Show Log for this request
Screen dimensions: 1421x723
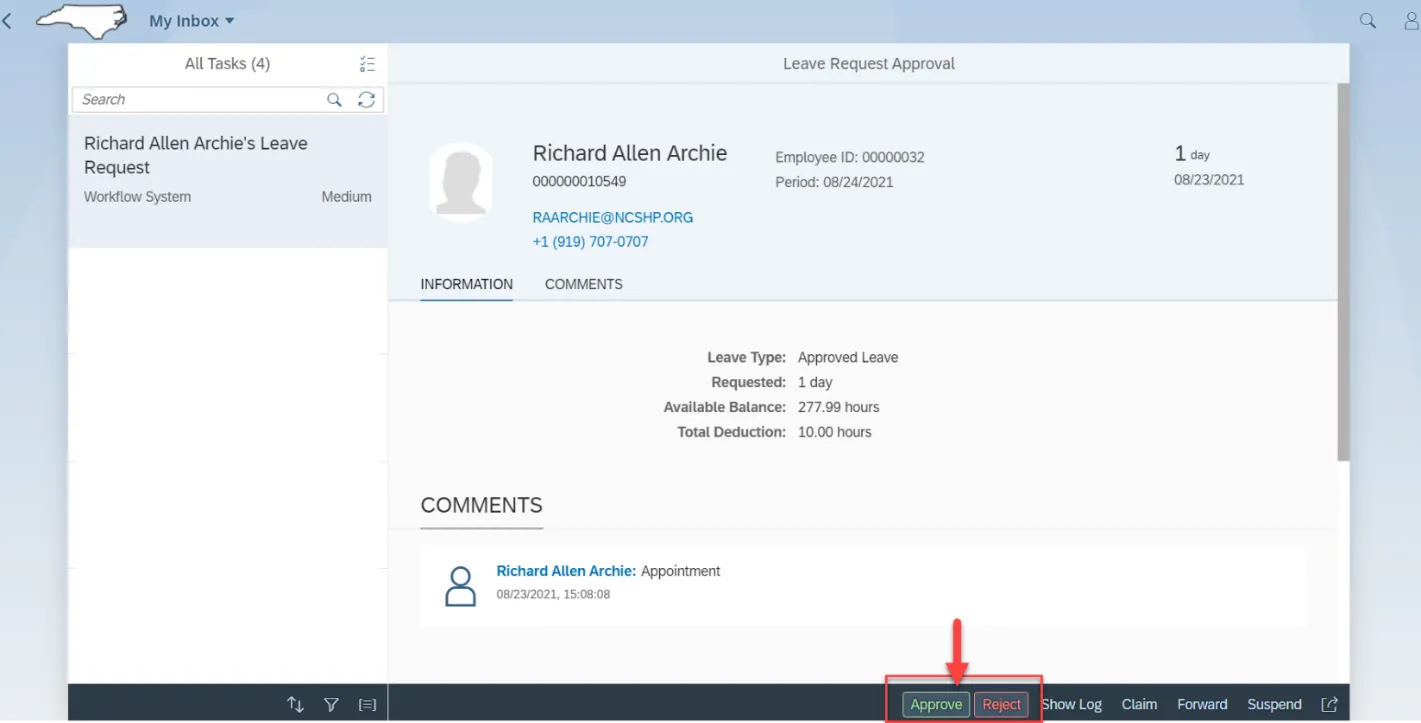(1072, 704)
